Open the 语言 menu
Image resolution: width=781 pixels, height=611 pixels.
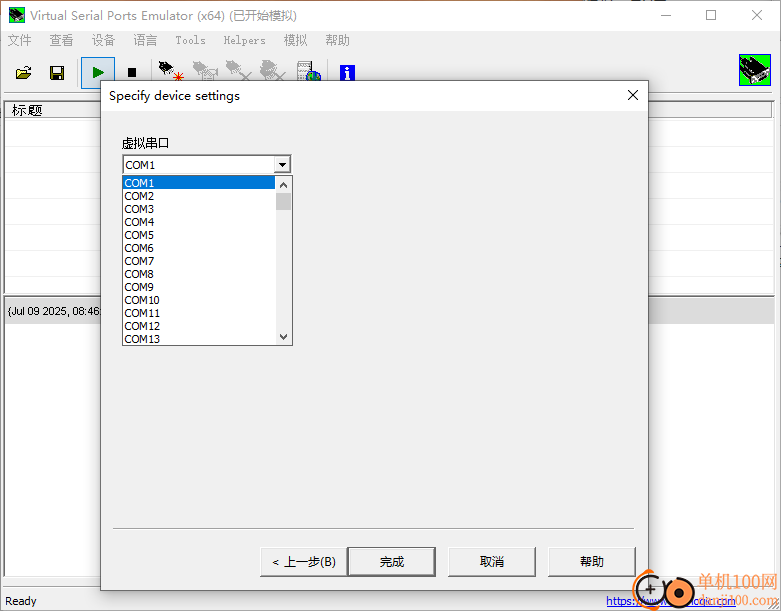[145, 40]
